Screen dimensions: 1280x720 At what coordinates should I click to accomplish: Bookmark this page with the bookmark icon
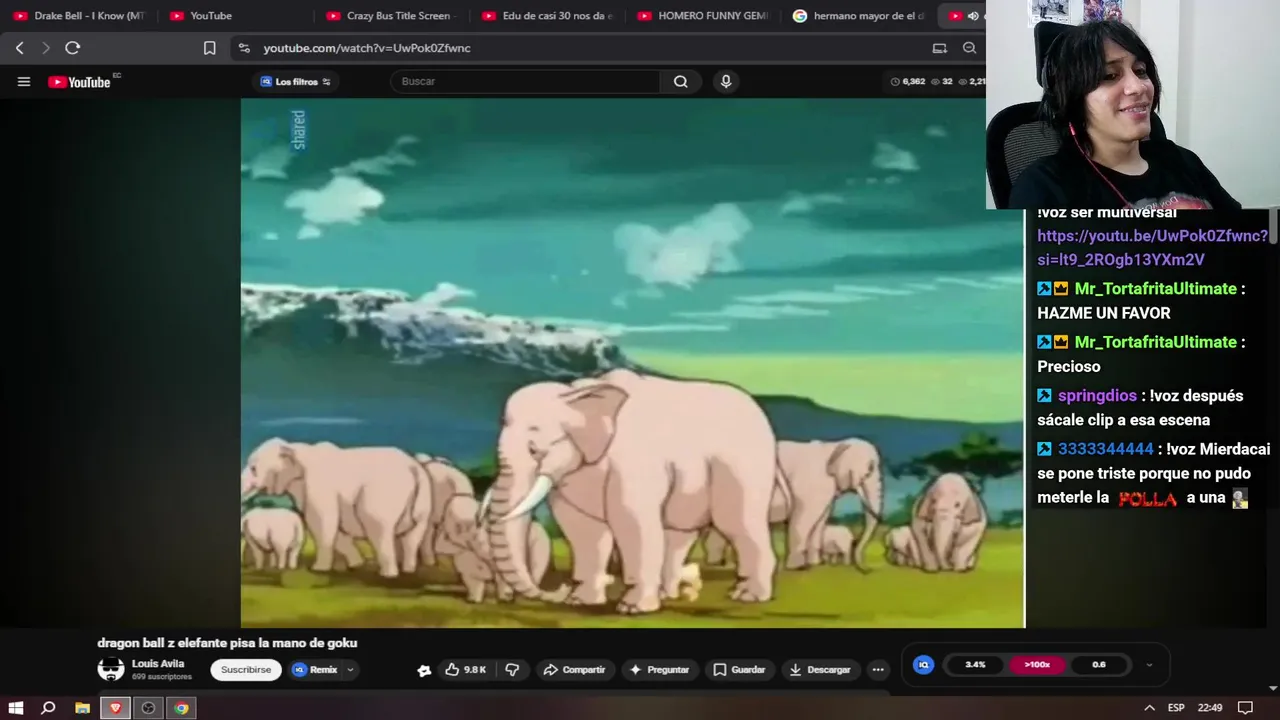point(209,48)
